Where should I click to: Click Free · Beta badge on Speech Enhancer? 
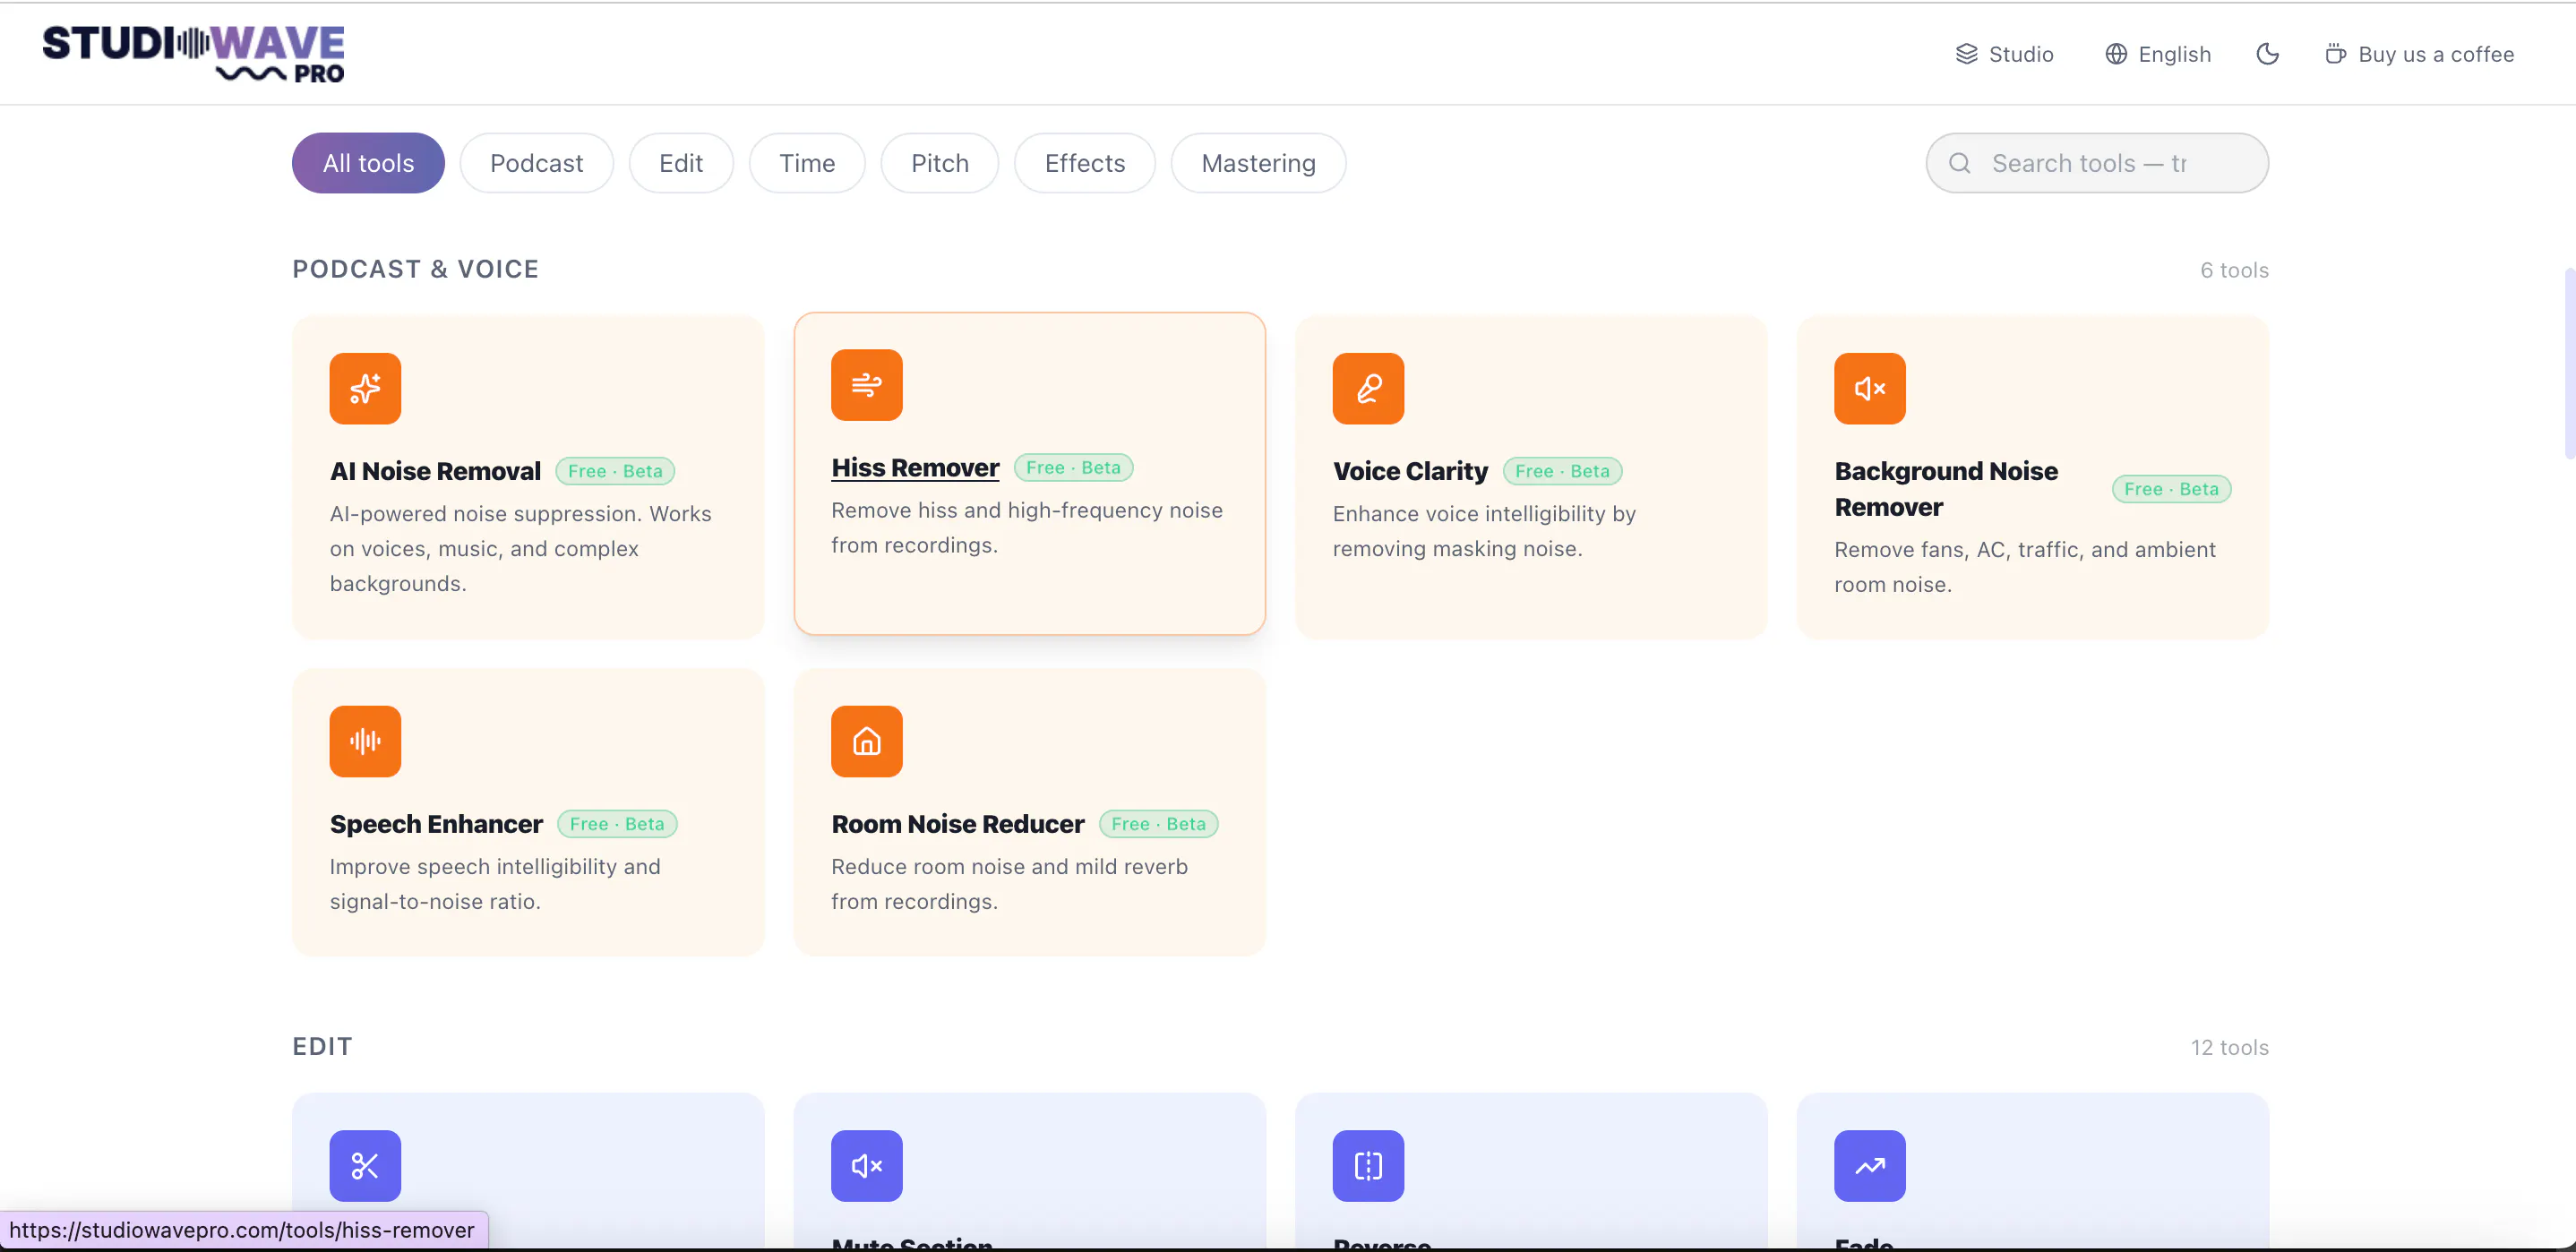616,824
